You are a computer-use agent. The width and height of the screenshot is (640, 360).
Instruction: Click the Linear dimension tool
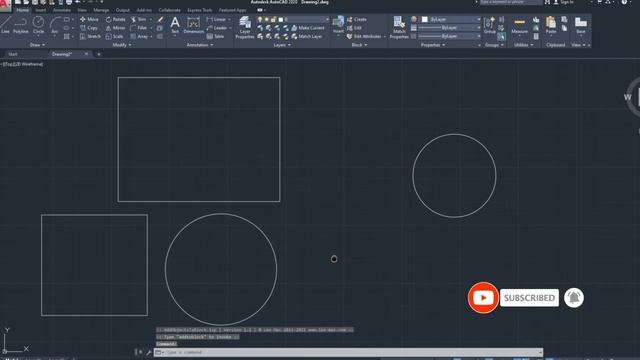[216, 19]
